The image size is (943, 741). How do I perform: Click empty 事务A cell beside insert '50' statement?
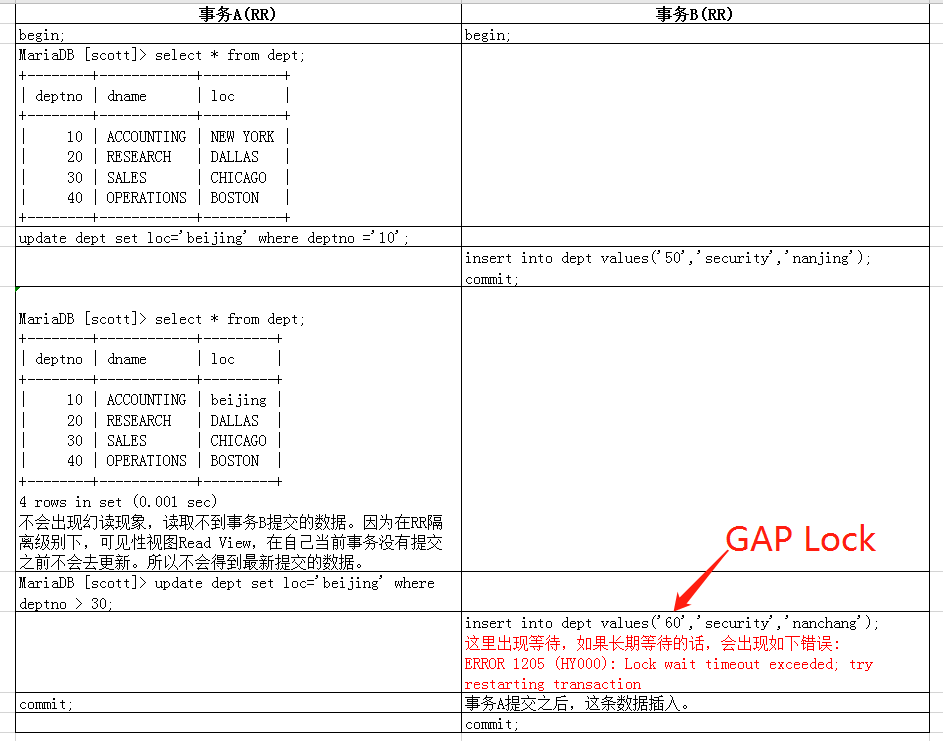tap(238, 267)
